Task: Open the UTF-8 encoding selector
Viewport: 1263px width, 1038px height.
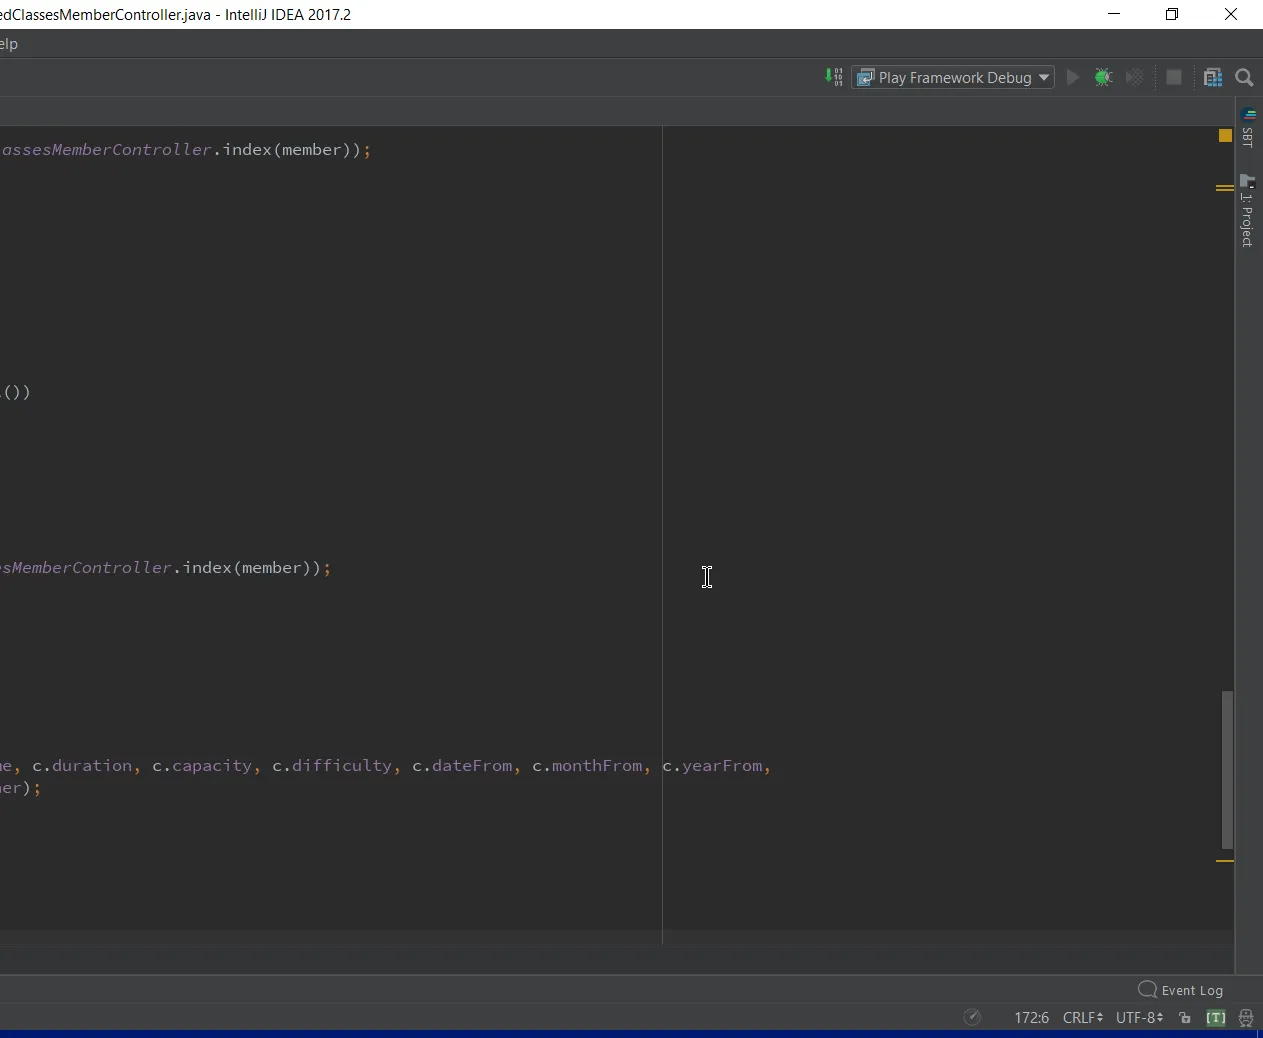Action: point(1139,1017)
